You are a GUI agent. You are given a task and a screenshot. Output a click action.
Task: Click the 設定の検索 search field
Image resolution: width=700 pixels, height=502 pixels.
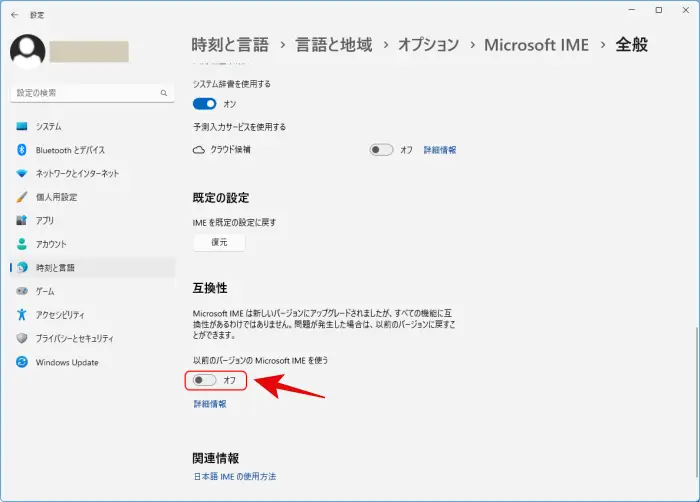pyautogui.click(x=92, y=93)
